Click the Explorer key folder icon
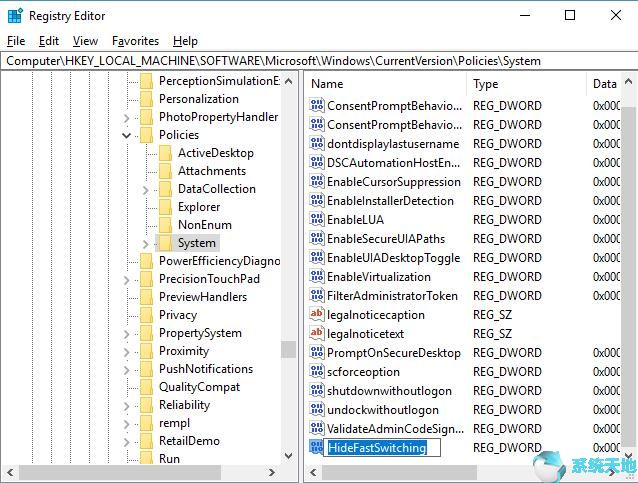 pos(165,207)
